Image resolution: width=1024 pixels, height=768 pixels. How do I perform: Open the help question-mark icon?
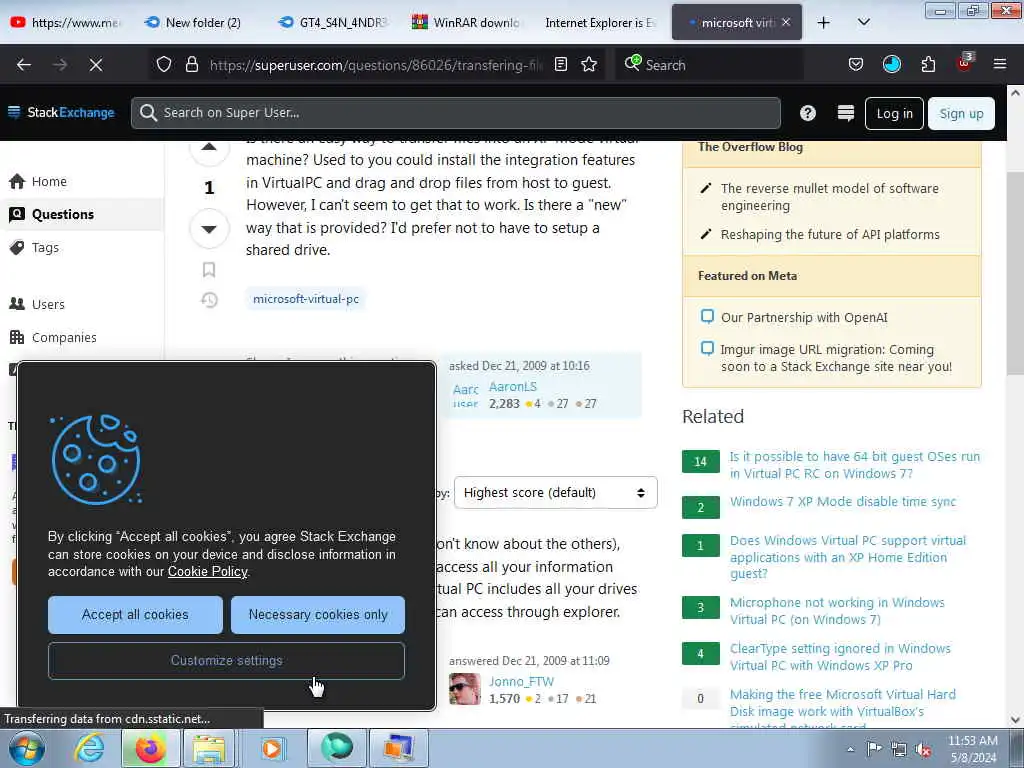(808, 113)
